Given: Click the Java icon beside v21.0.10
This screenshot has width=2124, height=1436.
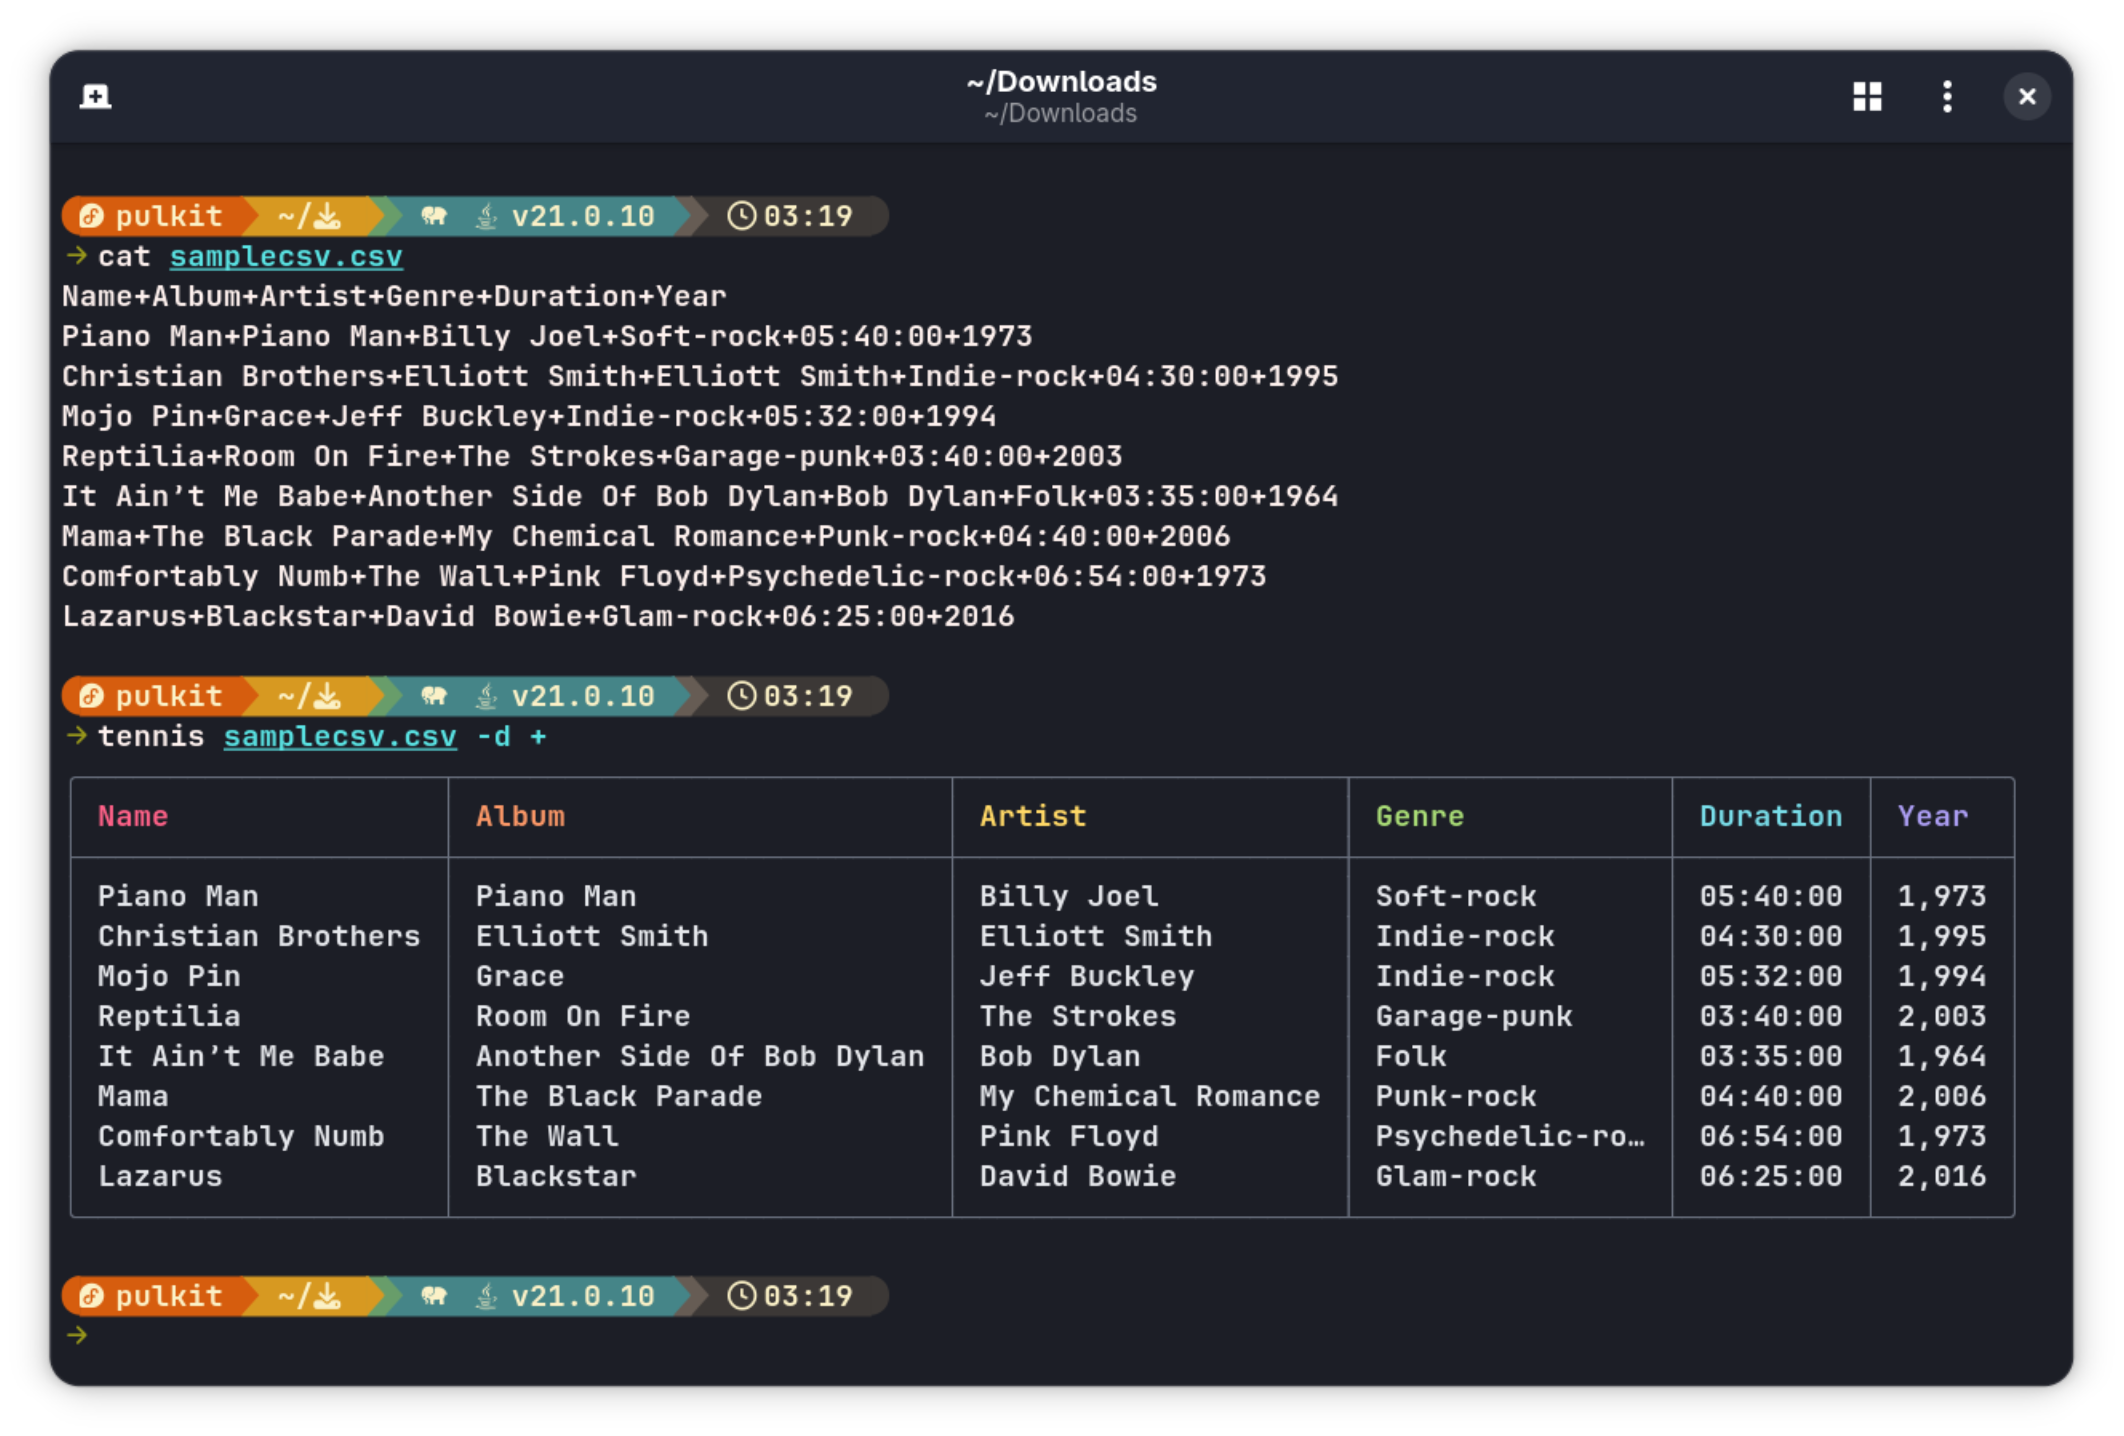Looking at the screenshot, I should coord(484,215).
